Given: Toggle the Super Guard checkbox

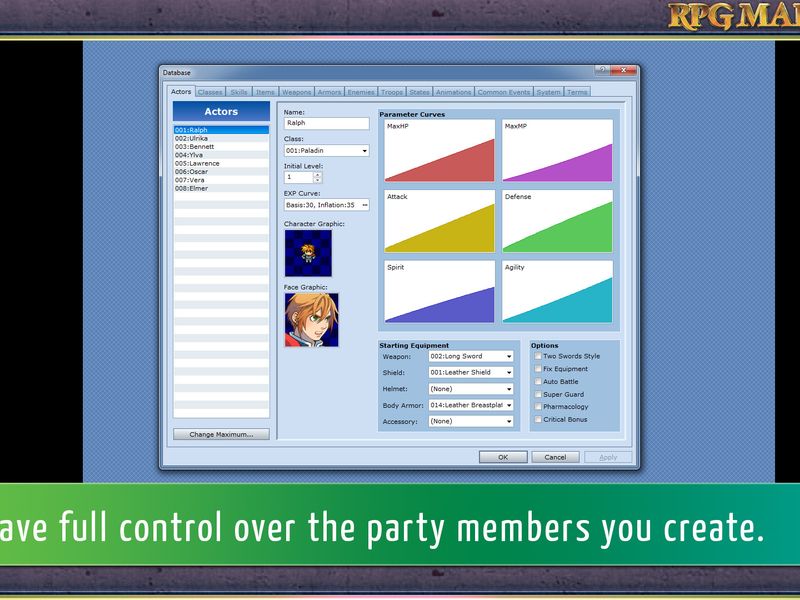Looking at the screenshot, I should point(538,394).
